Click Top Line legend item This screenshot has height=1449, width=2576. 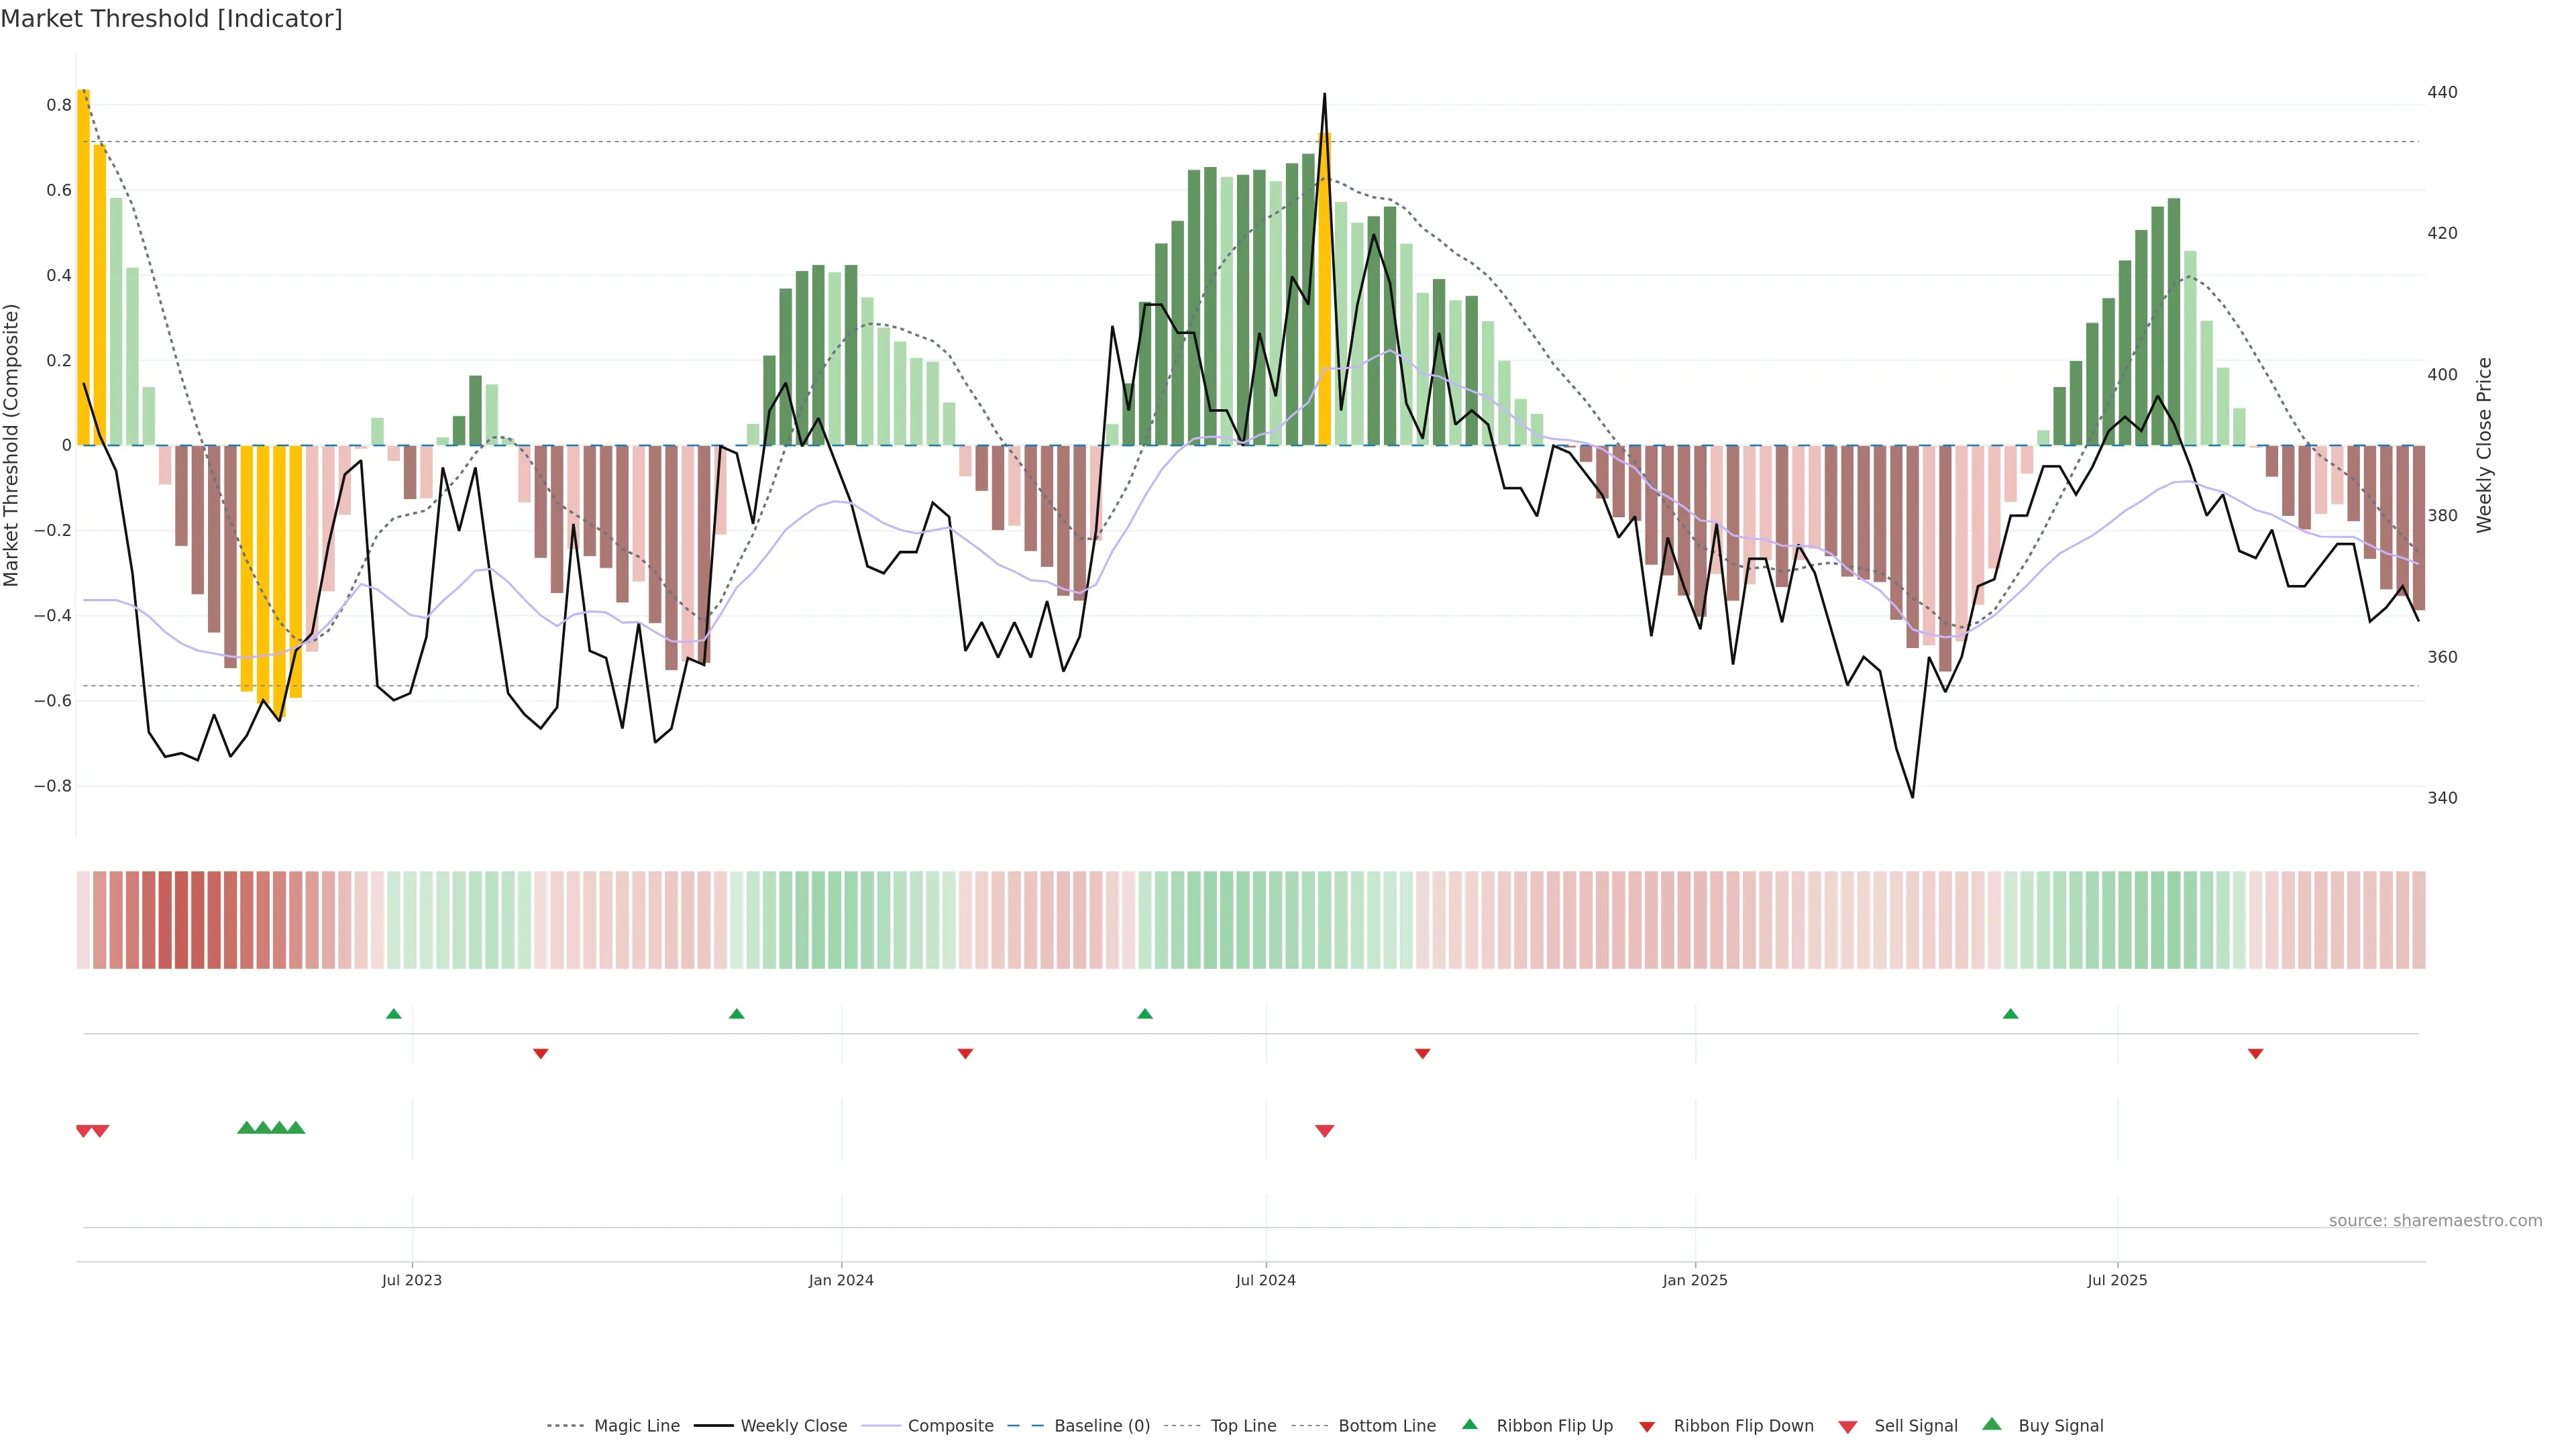(x=1243, y=1426)
